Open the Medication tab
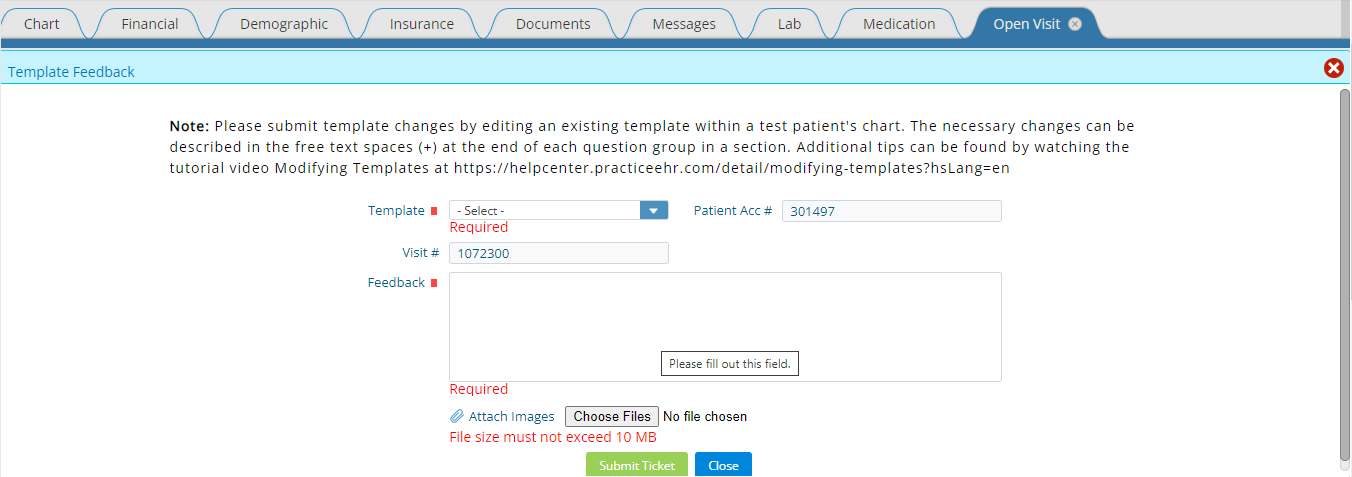Image resolution: width=1352 pixels, height=477 pixels. pos(899,24)
